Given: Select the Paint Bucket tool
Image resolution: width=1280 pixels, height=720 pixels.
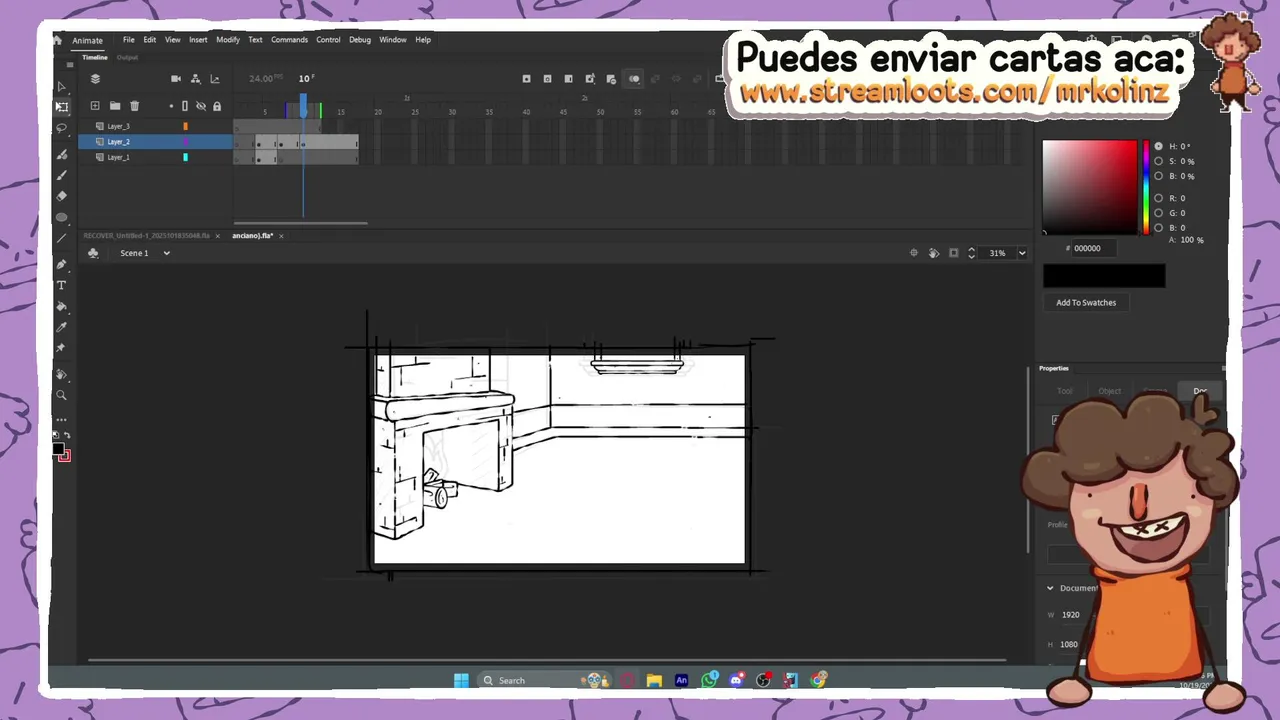Looking at the screenshot, I should click(x=61, y=306).
